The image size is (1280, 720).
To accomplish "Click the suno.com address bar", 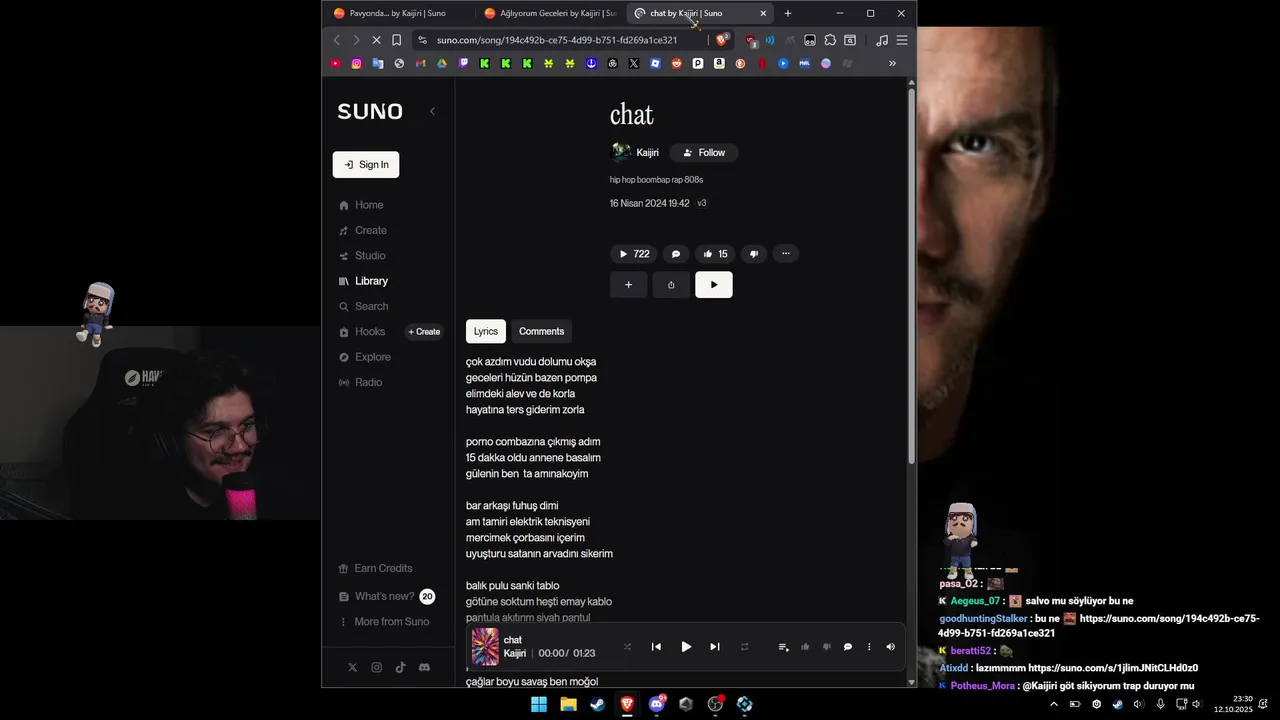I will [x=557, y=40].
